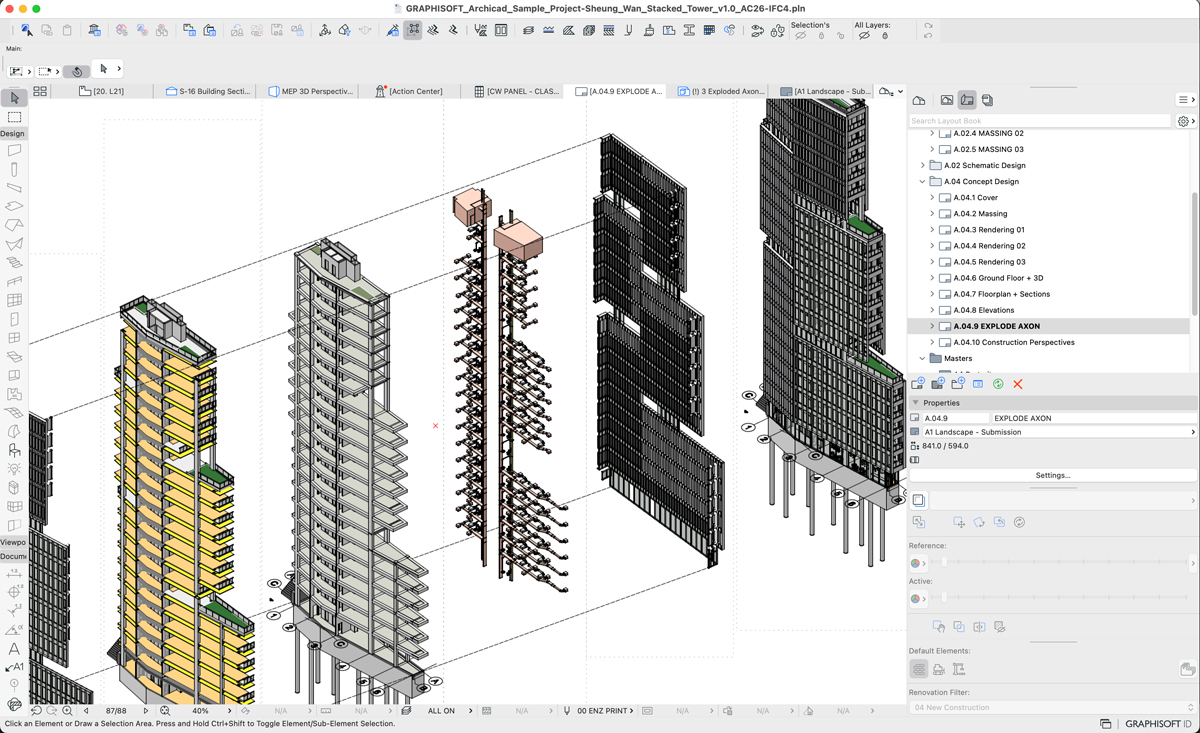Select A.04.6 Ground Floor + 3D layout
Screen dimensions: 1200x733
997,278
